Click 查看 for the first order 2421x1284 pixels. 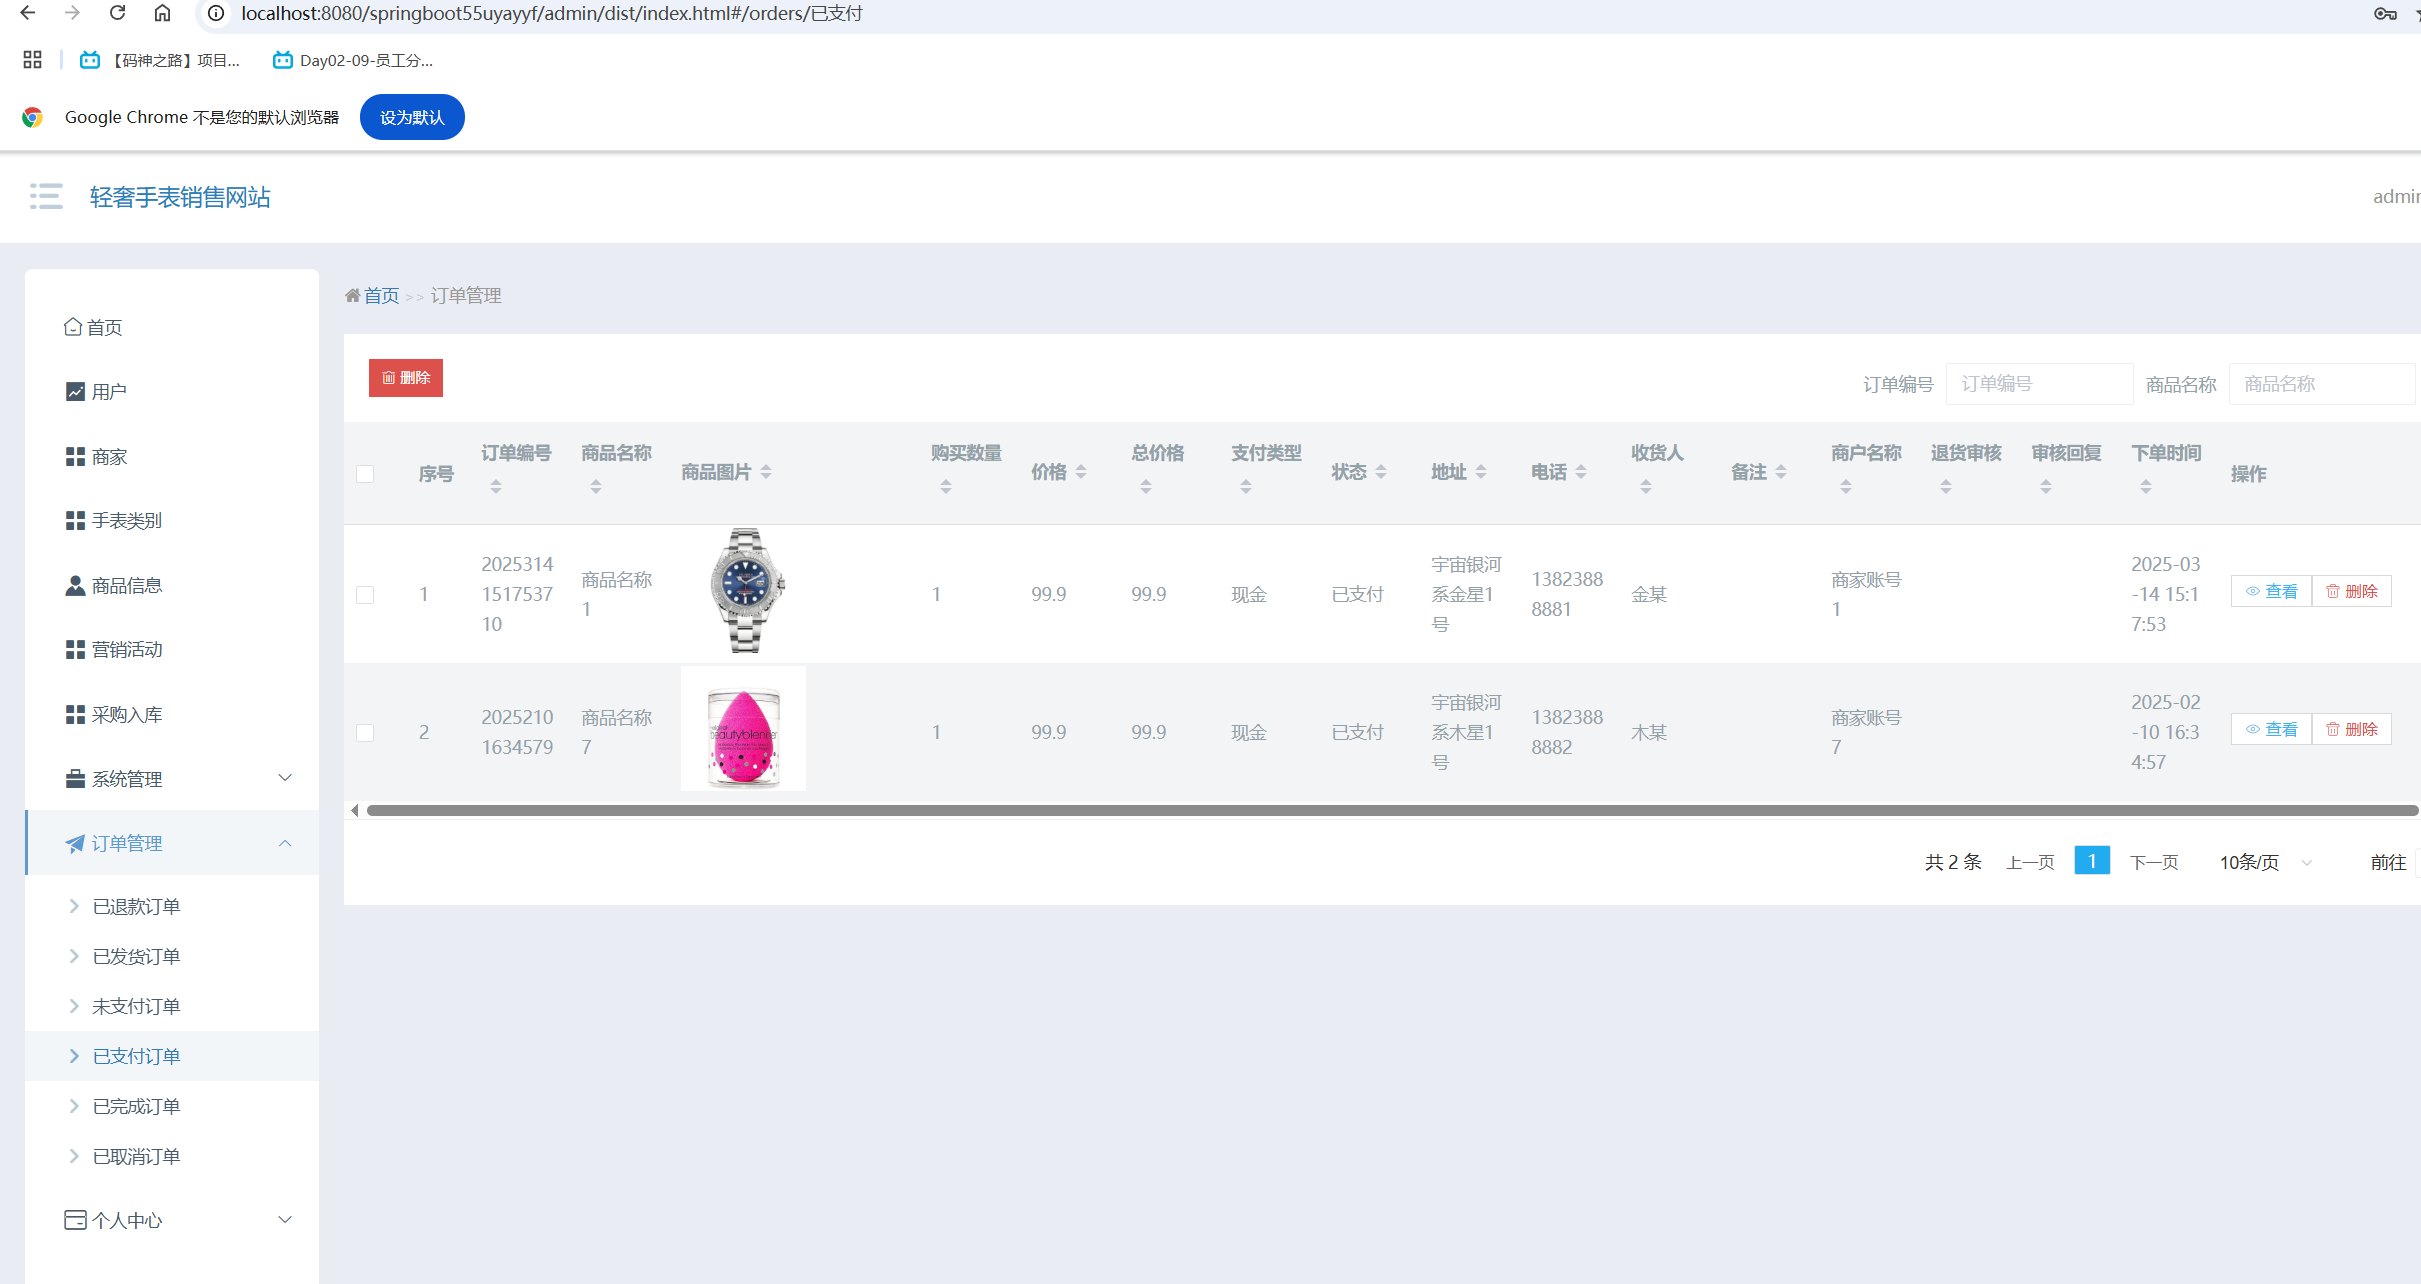[x=2271, y=591]
